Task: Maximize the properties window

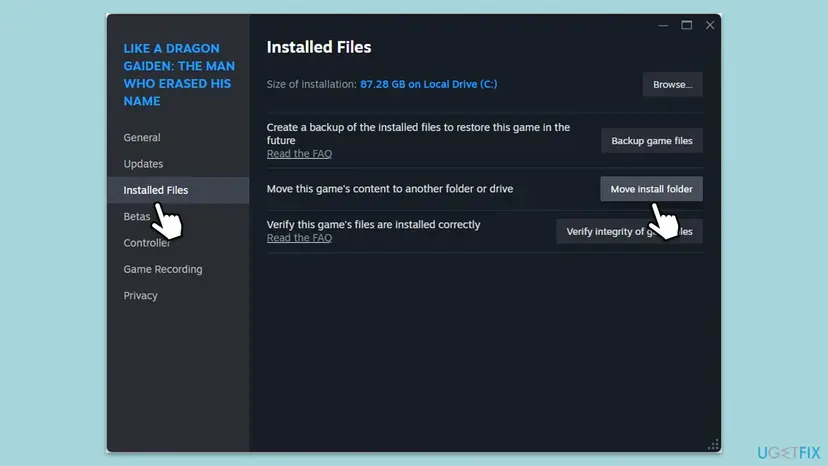Action: coord(686,25)
